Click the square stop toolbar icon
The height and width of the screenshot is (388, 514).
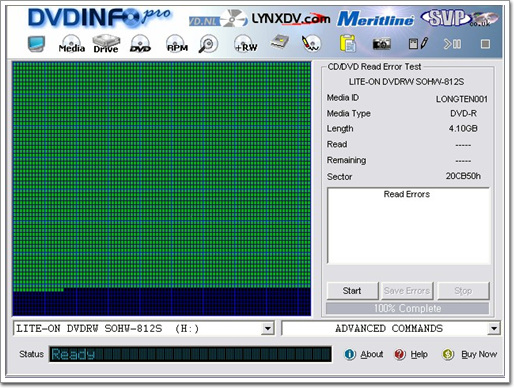485,44
